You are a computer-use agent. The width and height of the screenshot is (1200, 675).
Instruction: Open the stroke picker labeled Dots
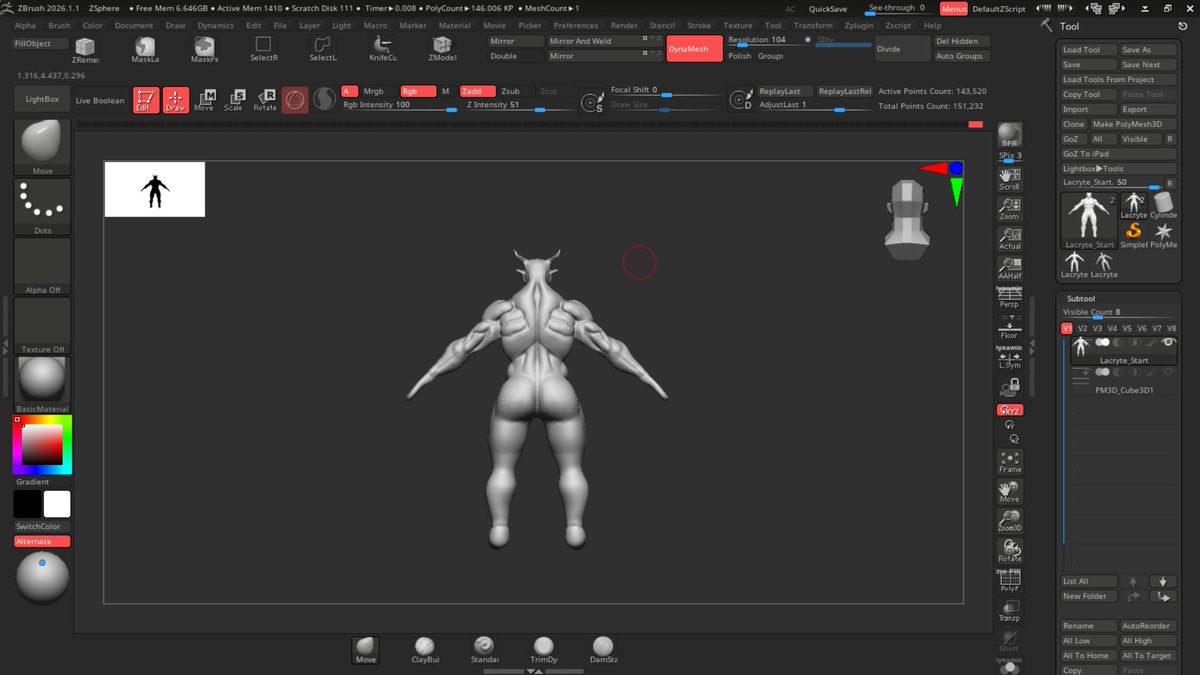pos(42,207)
